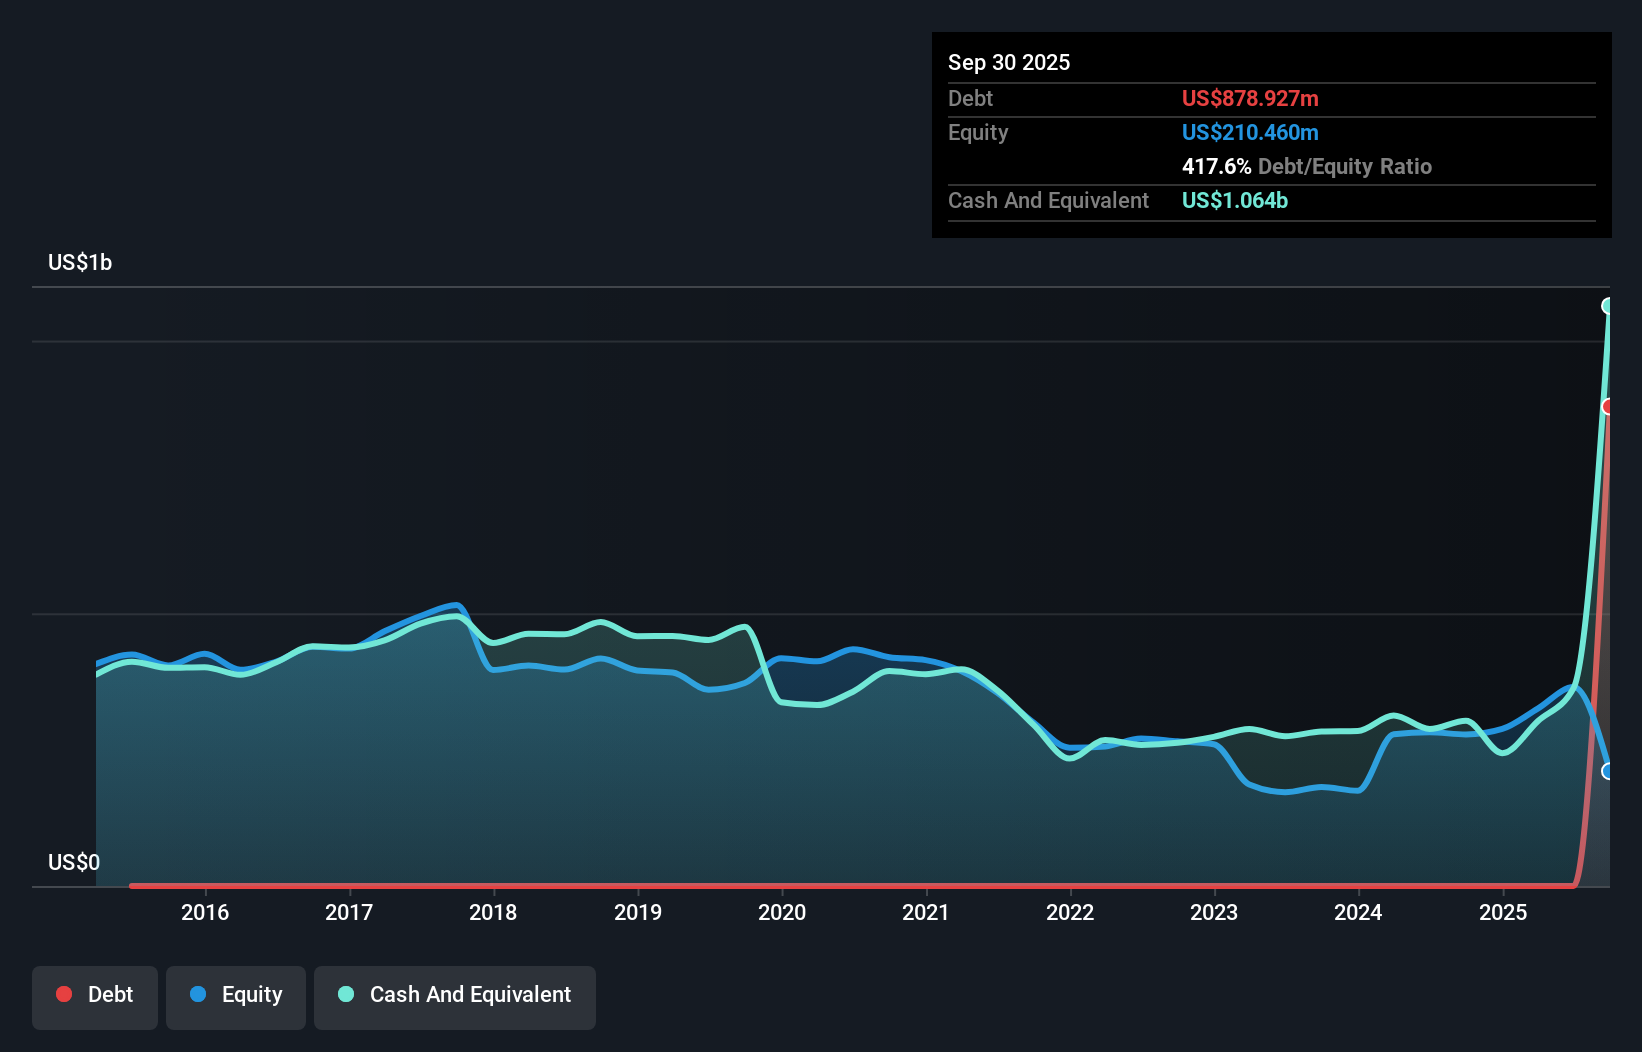Click the 2016 x-axis label

click(x=205, y=912)
